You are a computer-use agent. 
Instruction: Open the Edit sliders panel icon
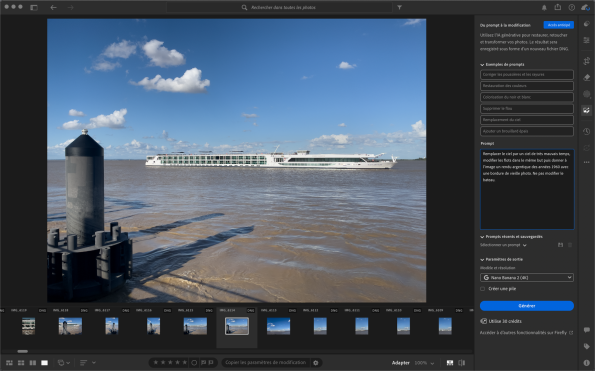586,40
